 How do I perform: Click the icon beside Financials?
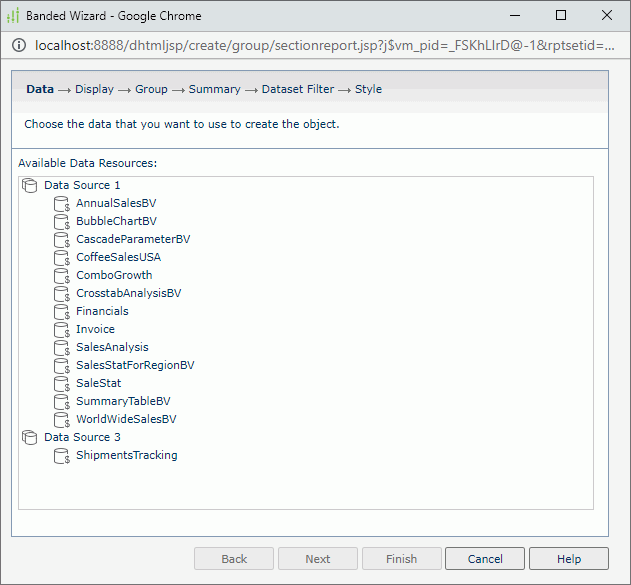(x=62, y=312)
